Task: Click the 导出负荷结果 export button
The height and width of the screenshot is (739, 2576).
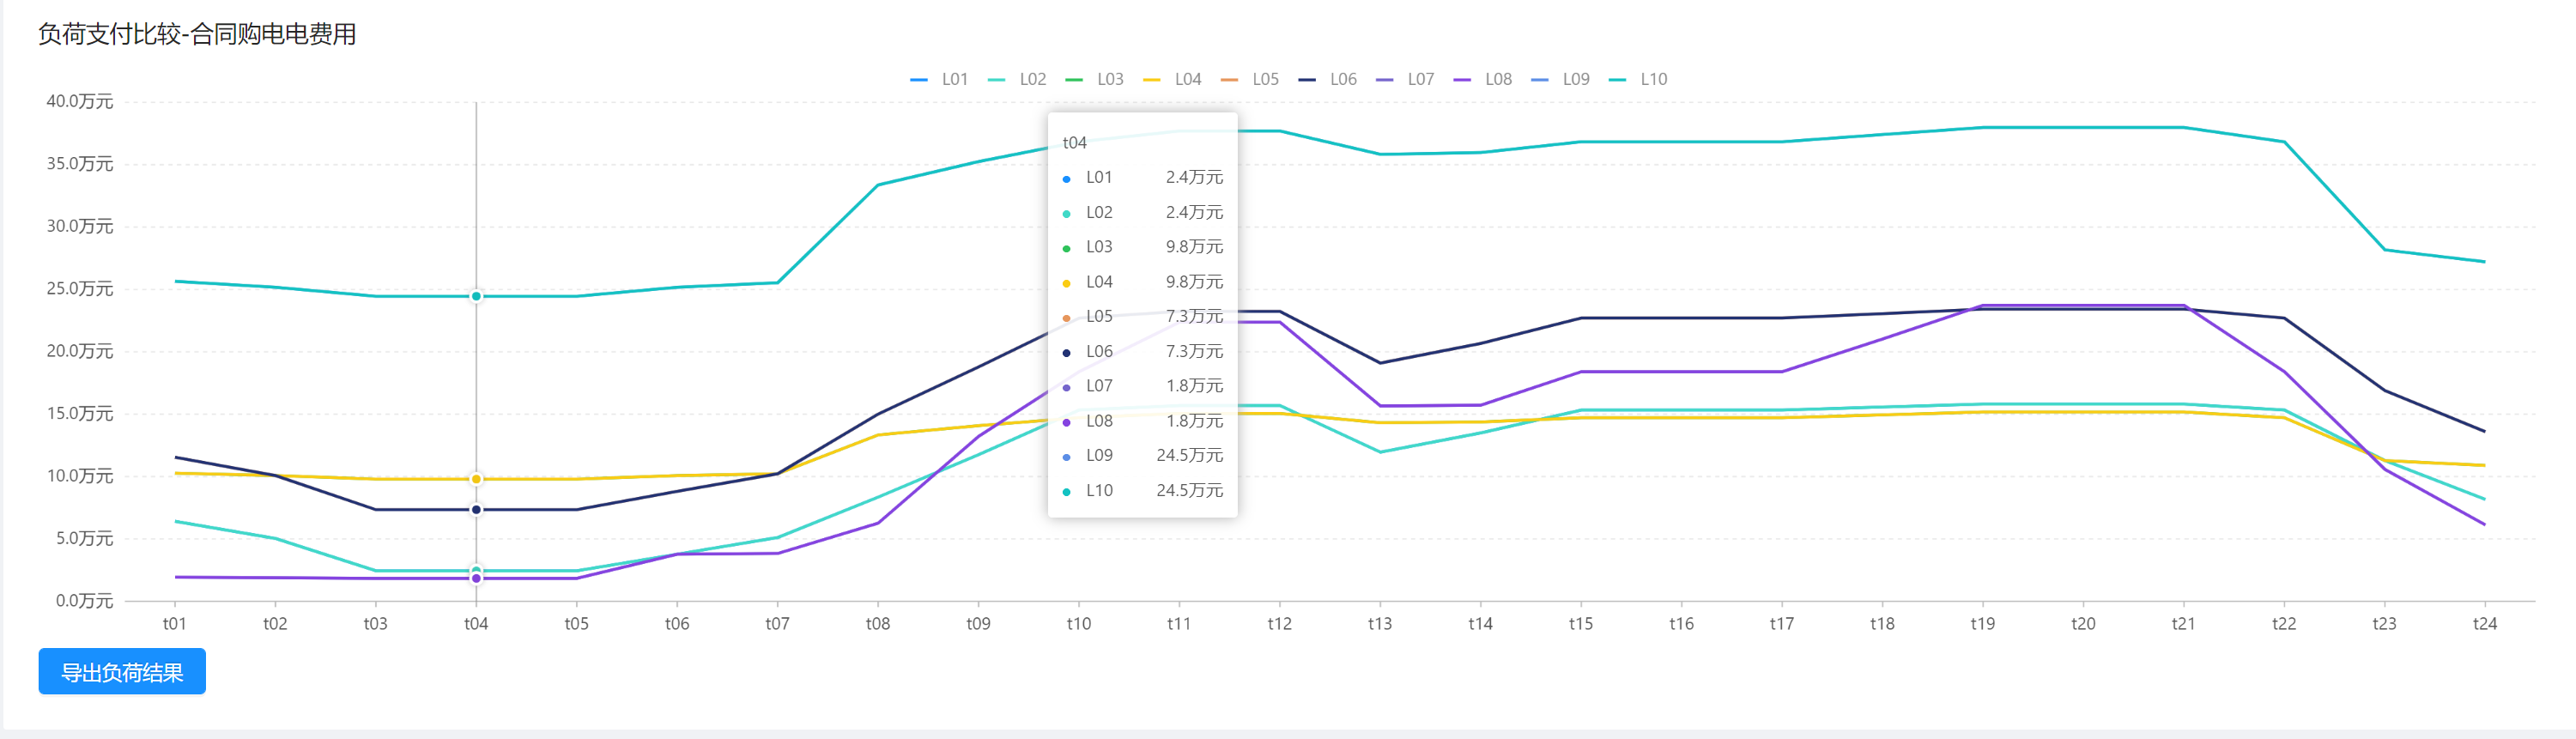Action: click(x=122, y=671)
